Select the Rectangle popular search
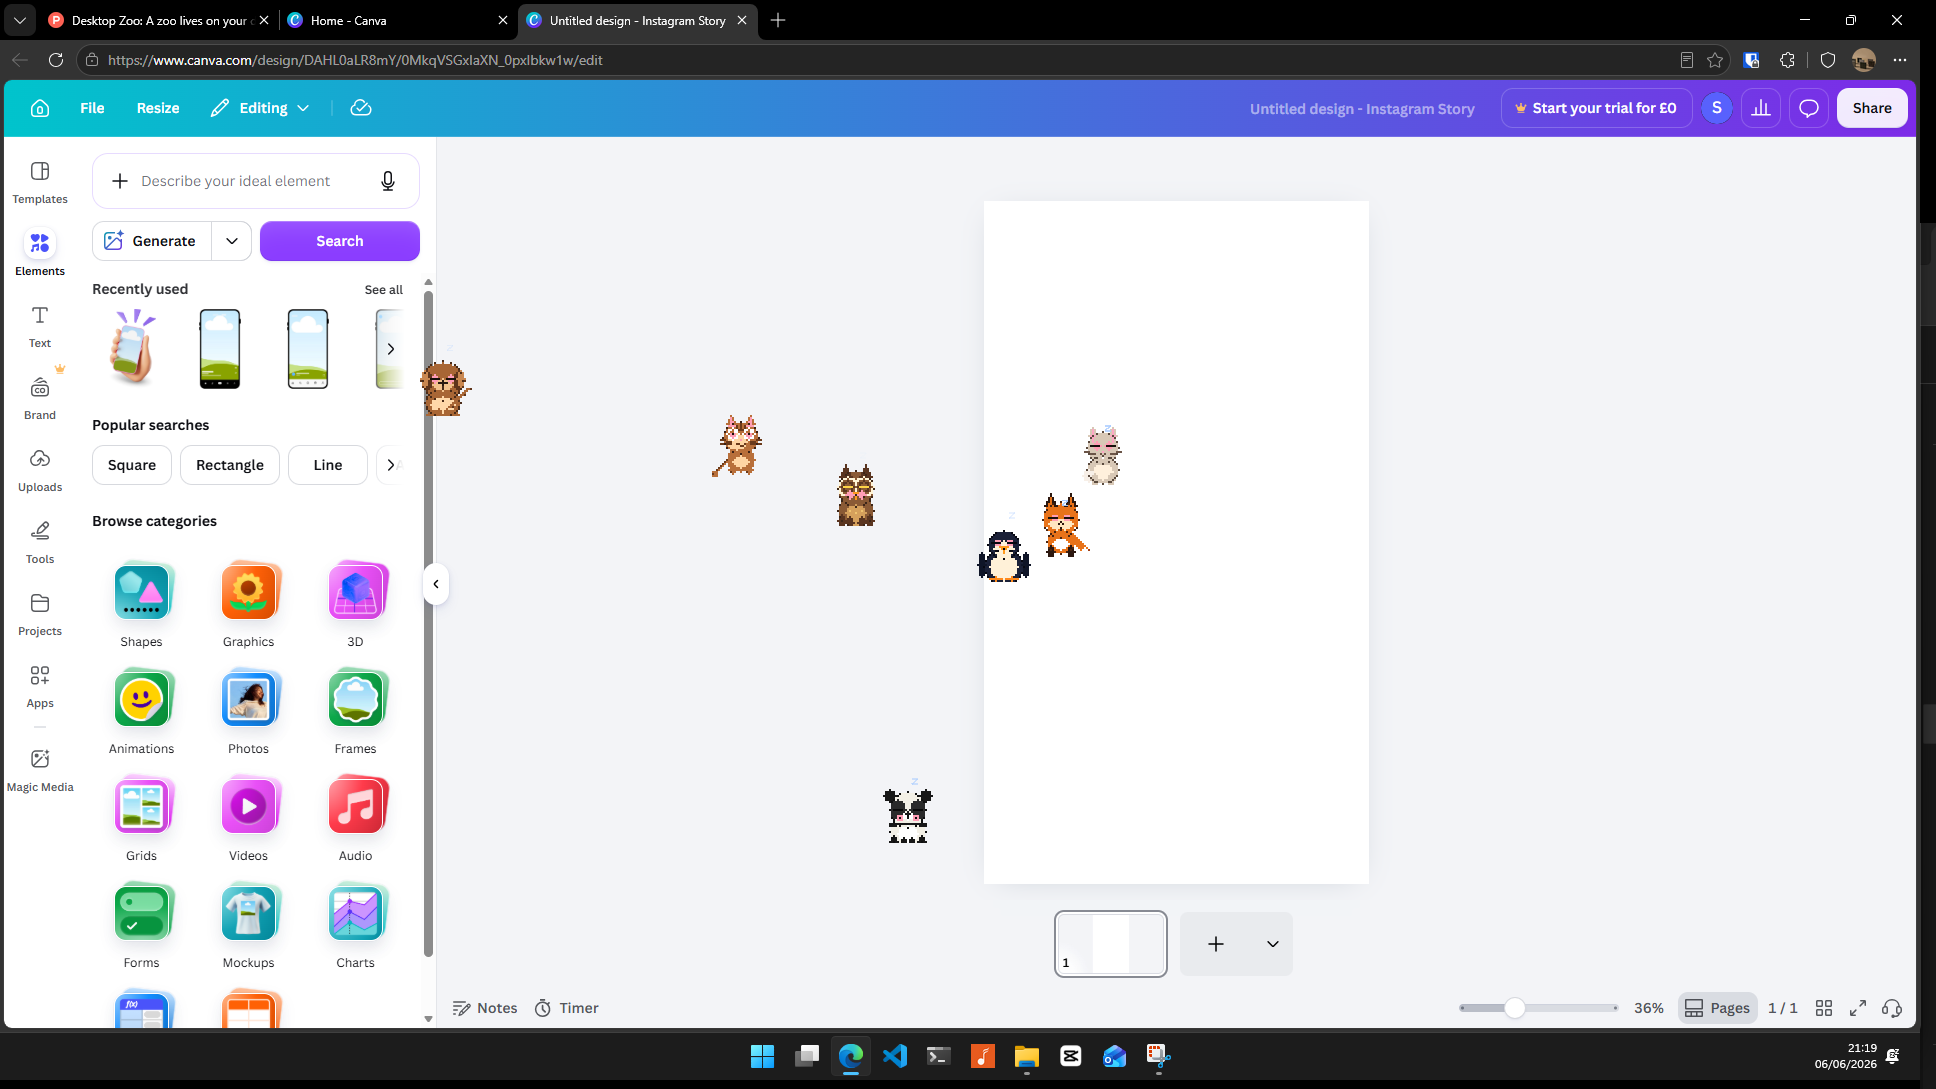 tap(230, 465)
